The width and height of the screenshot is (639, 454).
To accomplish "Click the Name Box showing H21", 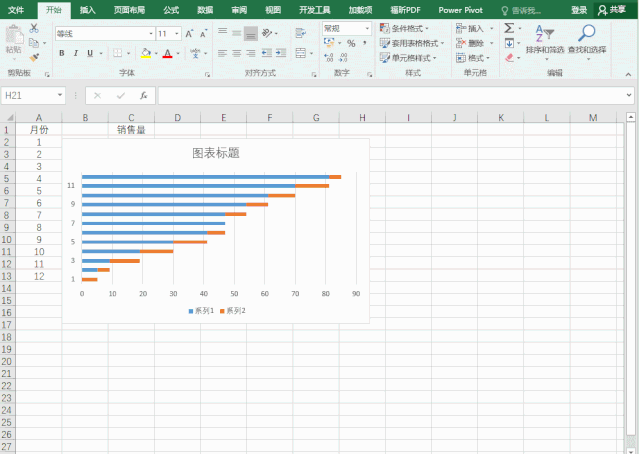I will 27,95.
